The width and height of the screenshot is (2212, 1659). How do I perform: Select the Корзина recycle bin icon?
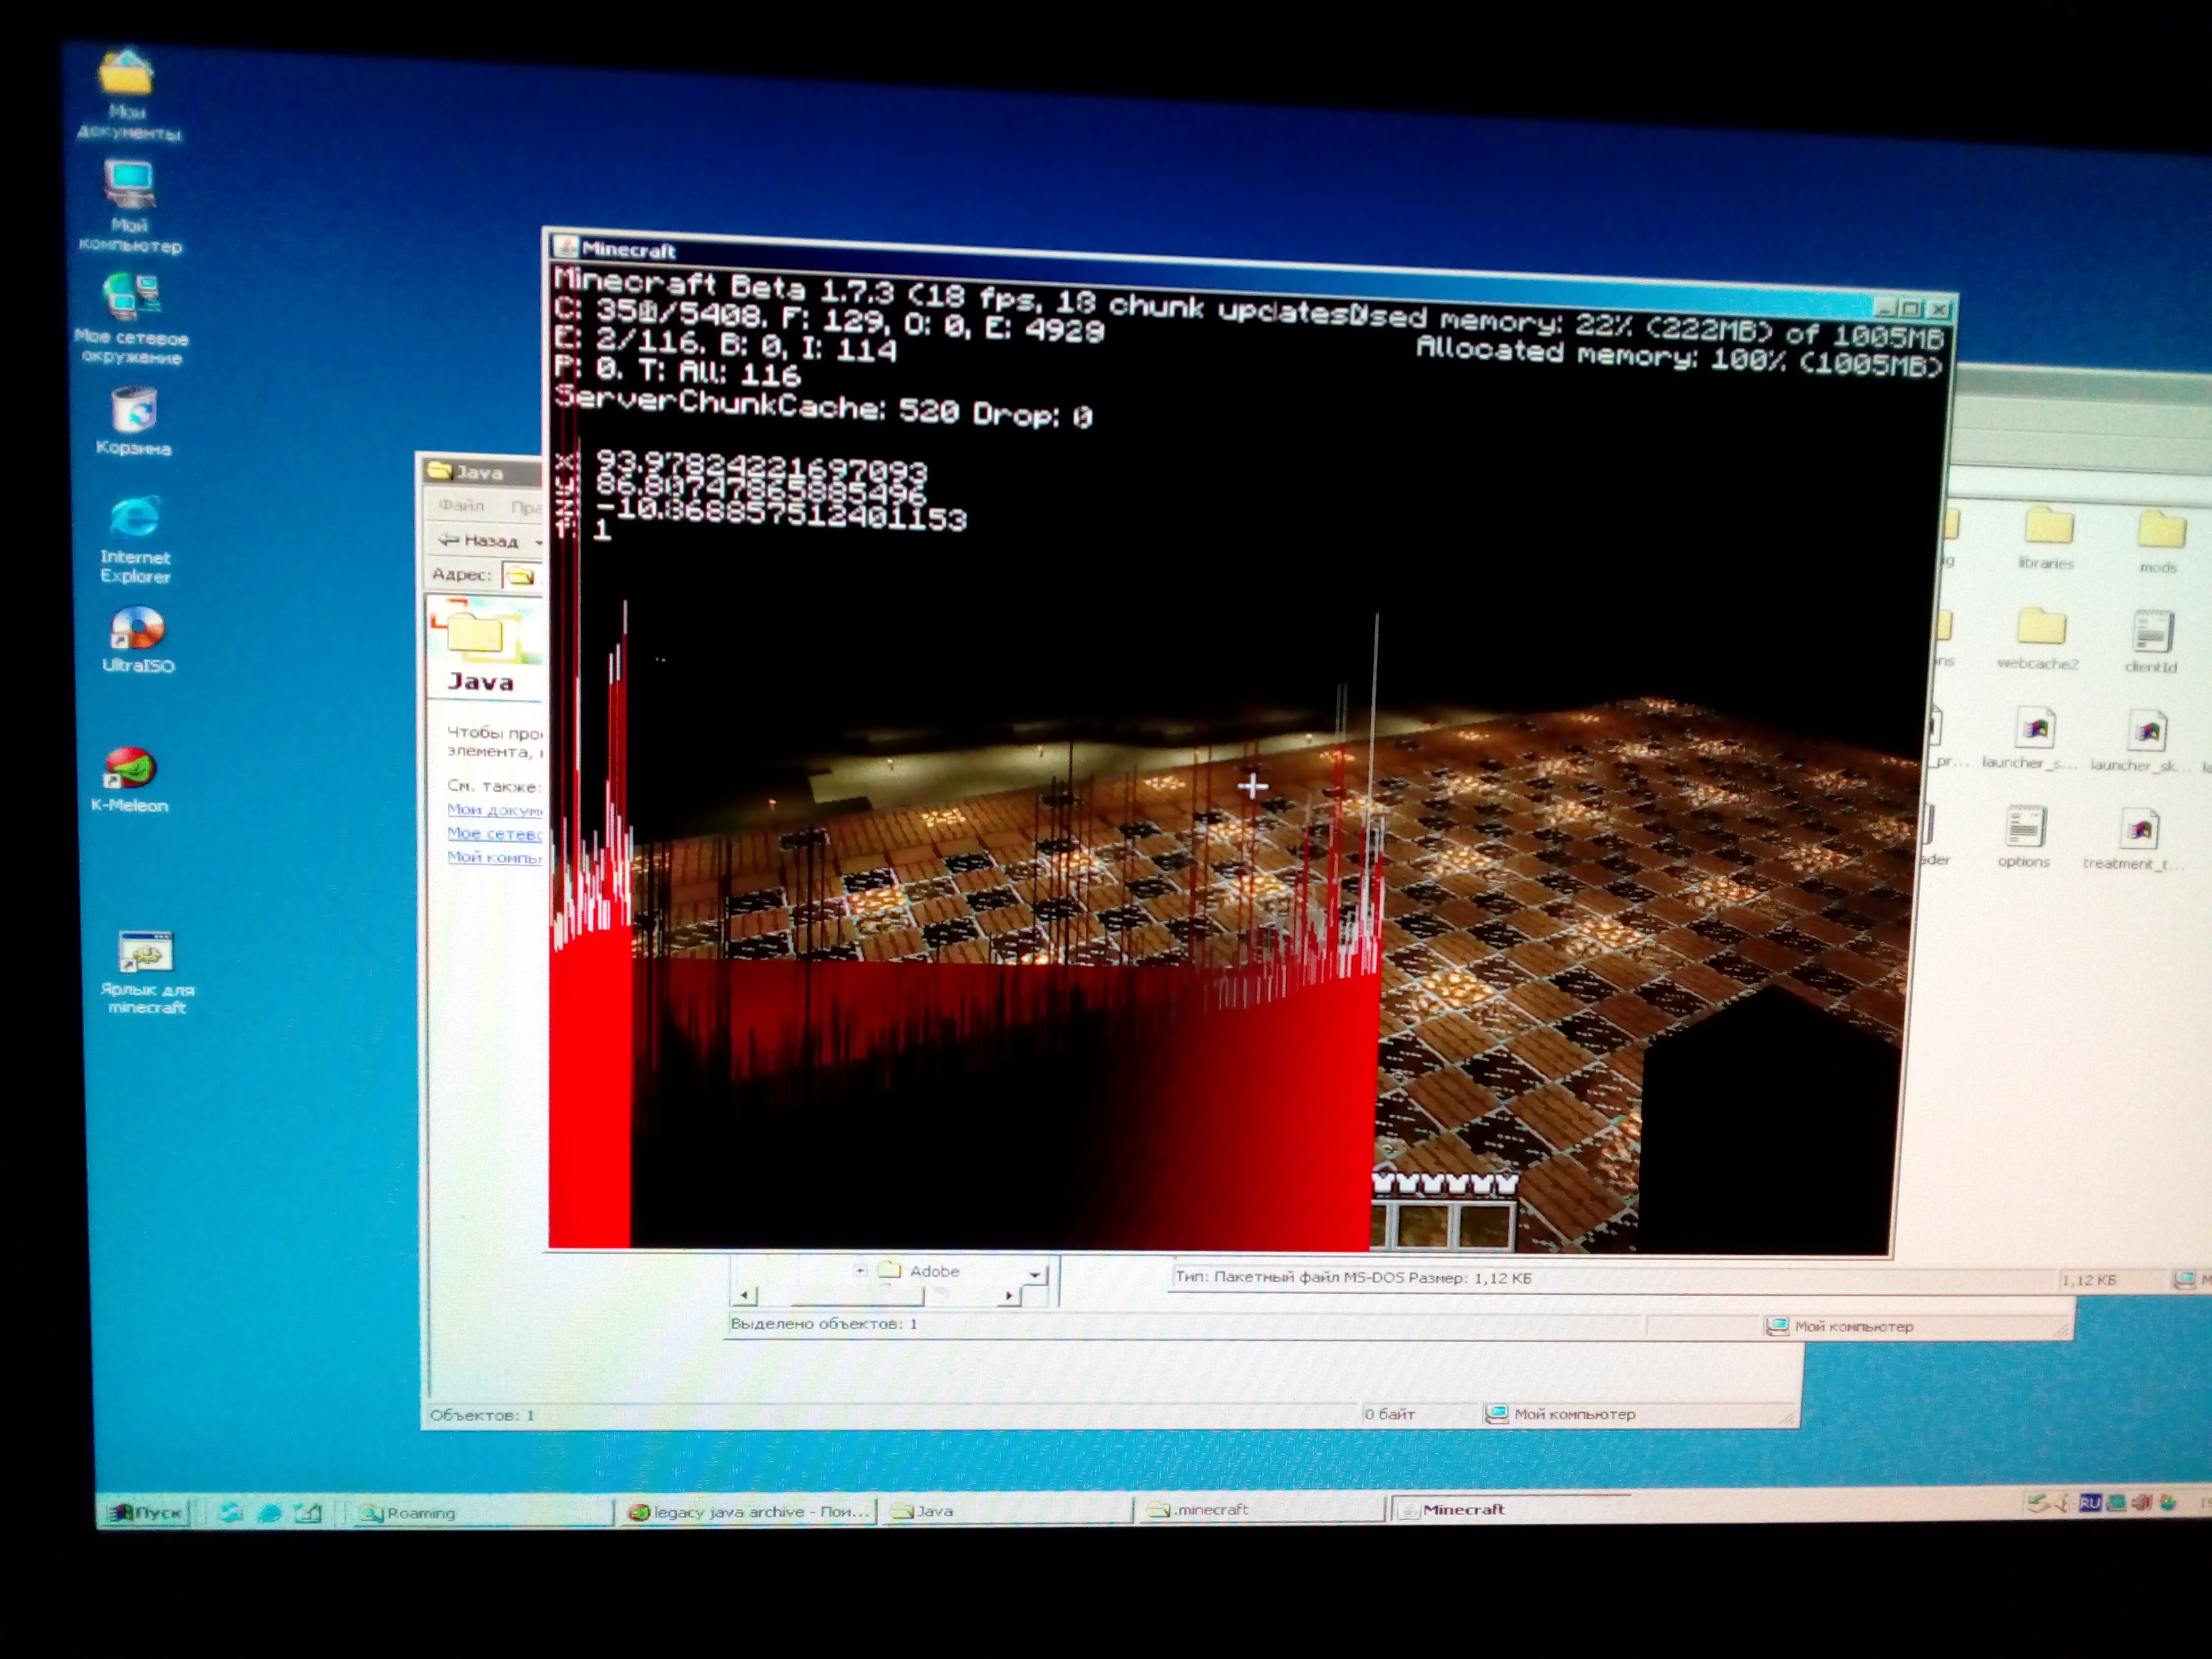pos(134,420)
